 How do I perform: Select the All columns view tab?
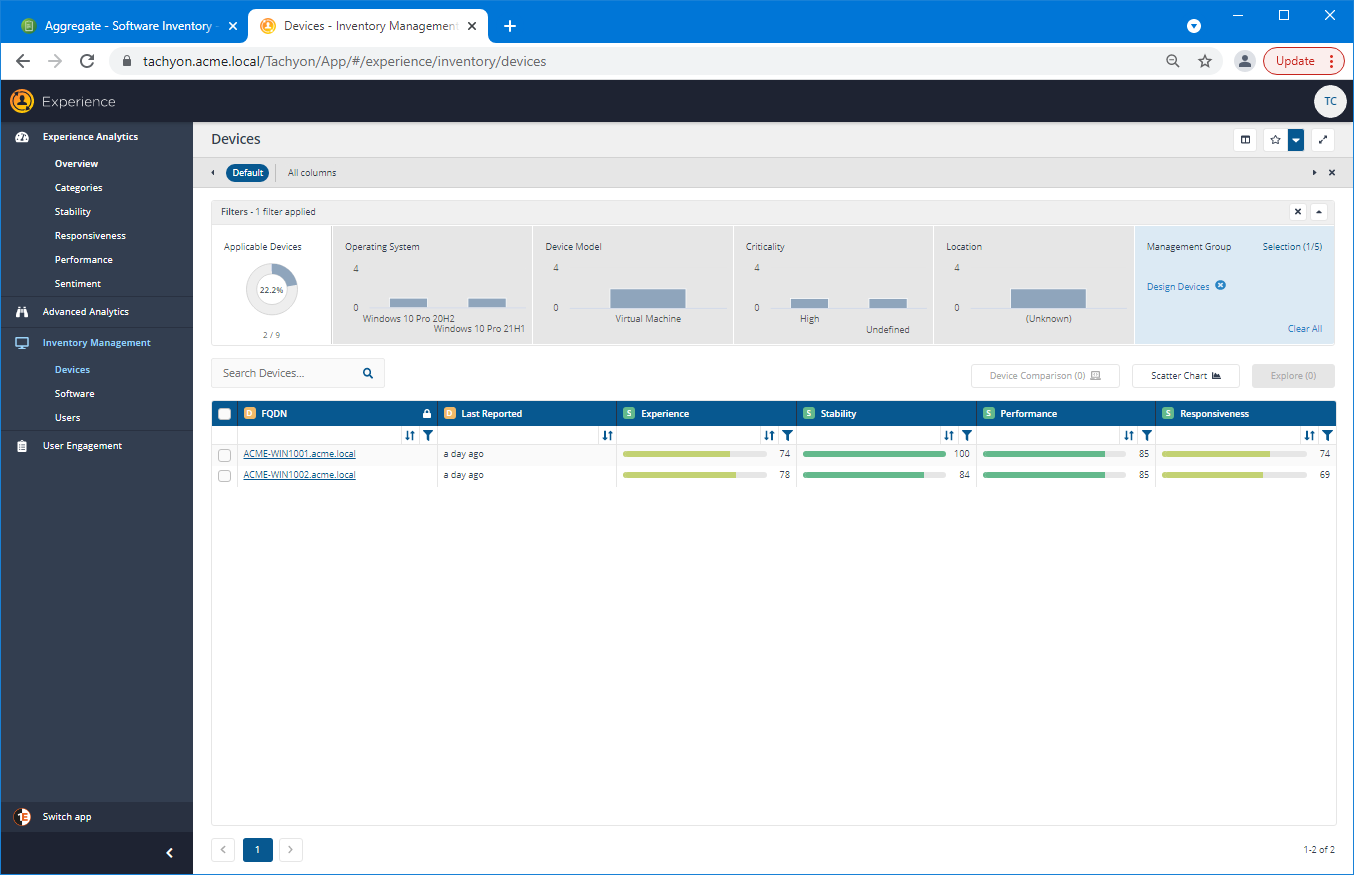click(x=312, y=173)
